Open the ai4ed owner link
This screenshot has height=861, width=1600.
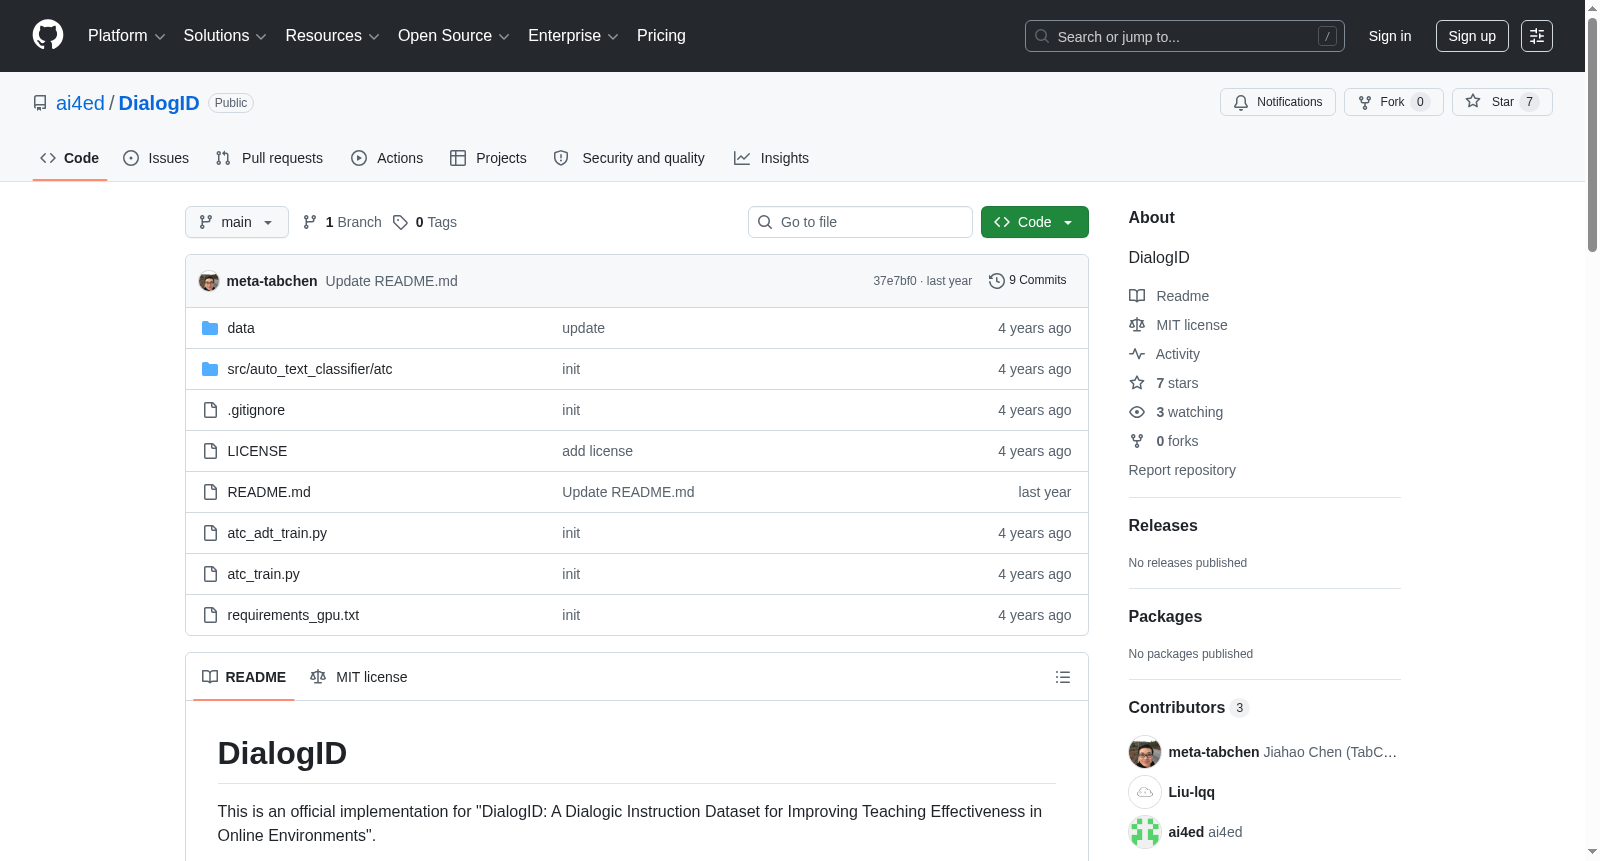(x=80, y=103)
